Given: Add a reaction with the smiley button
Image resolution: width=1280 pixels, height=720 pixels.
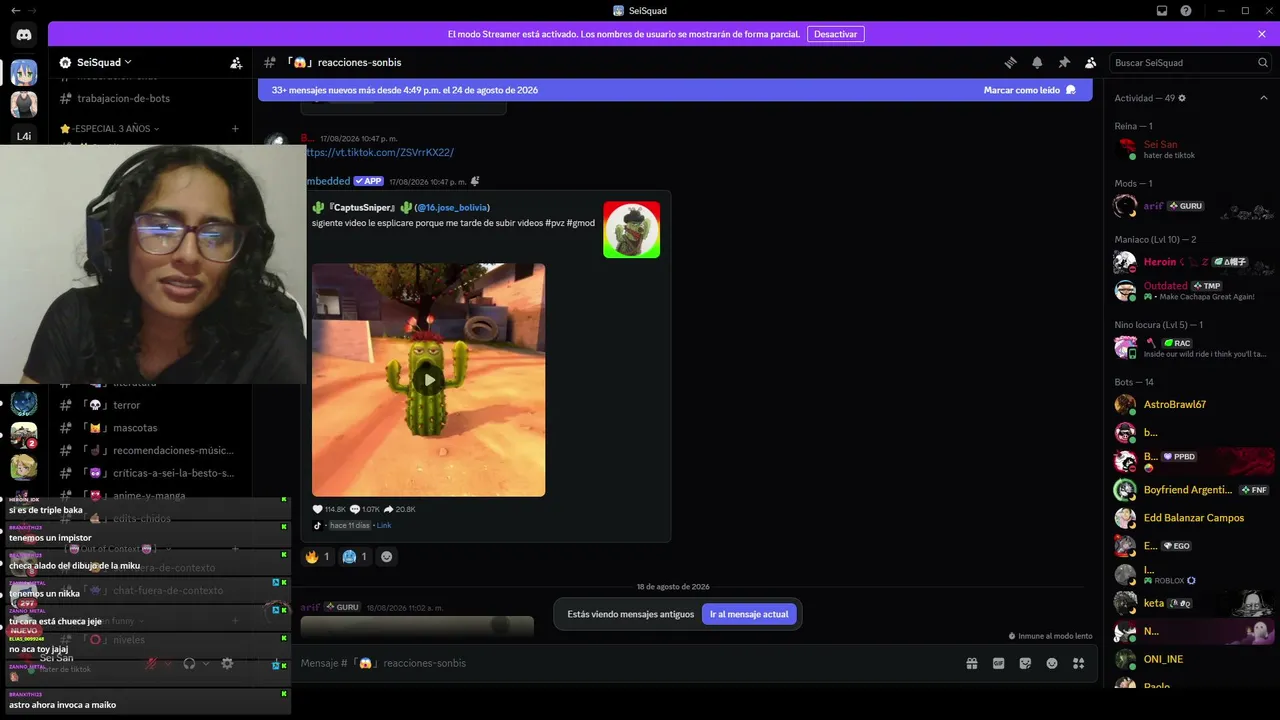Looking at the screenshot, I should point(387,557).
